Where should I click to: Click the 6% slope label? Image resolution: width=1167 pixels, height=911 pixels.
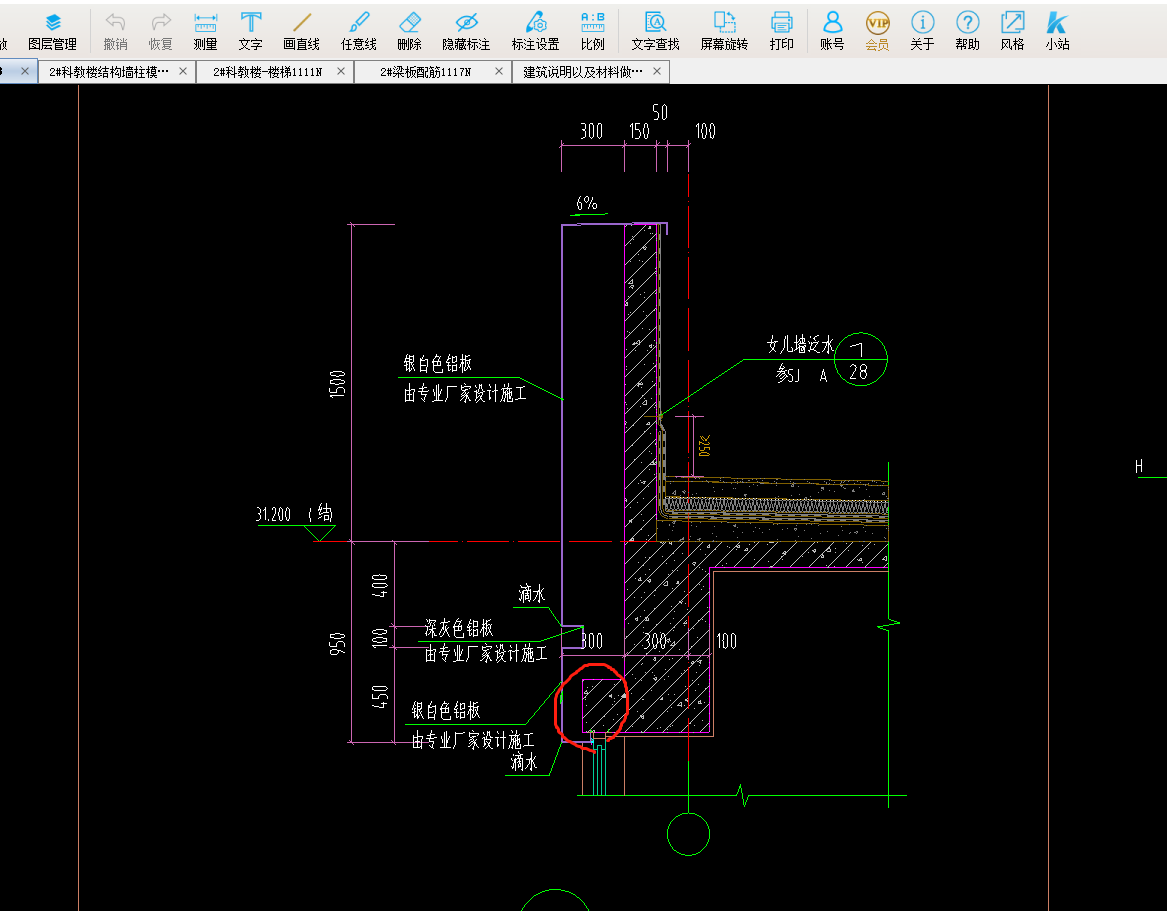coord(586,203)
